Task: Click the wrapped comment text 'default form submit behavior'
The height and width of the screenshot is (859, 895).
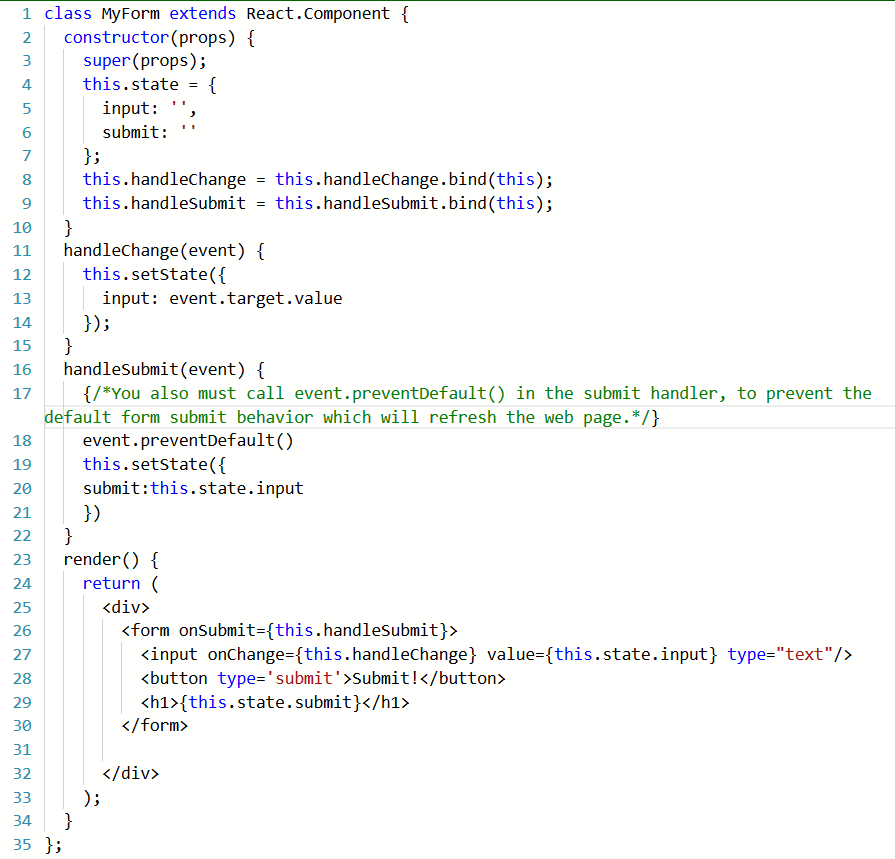Action: pos(179,418)
